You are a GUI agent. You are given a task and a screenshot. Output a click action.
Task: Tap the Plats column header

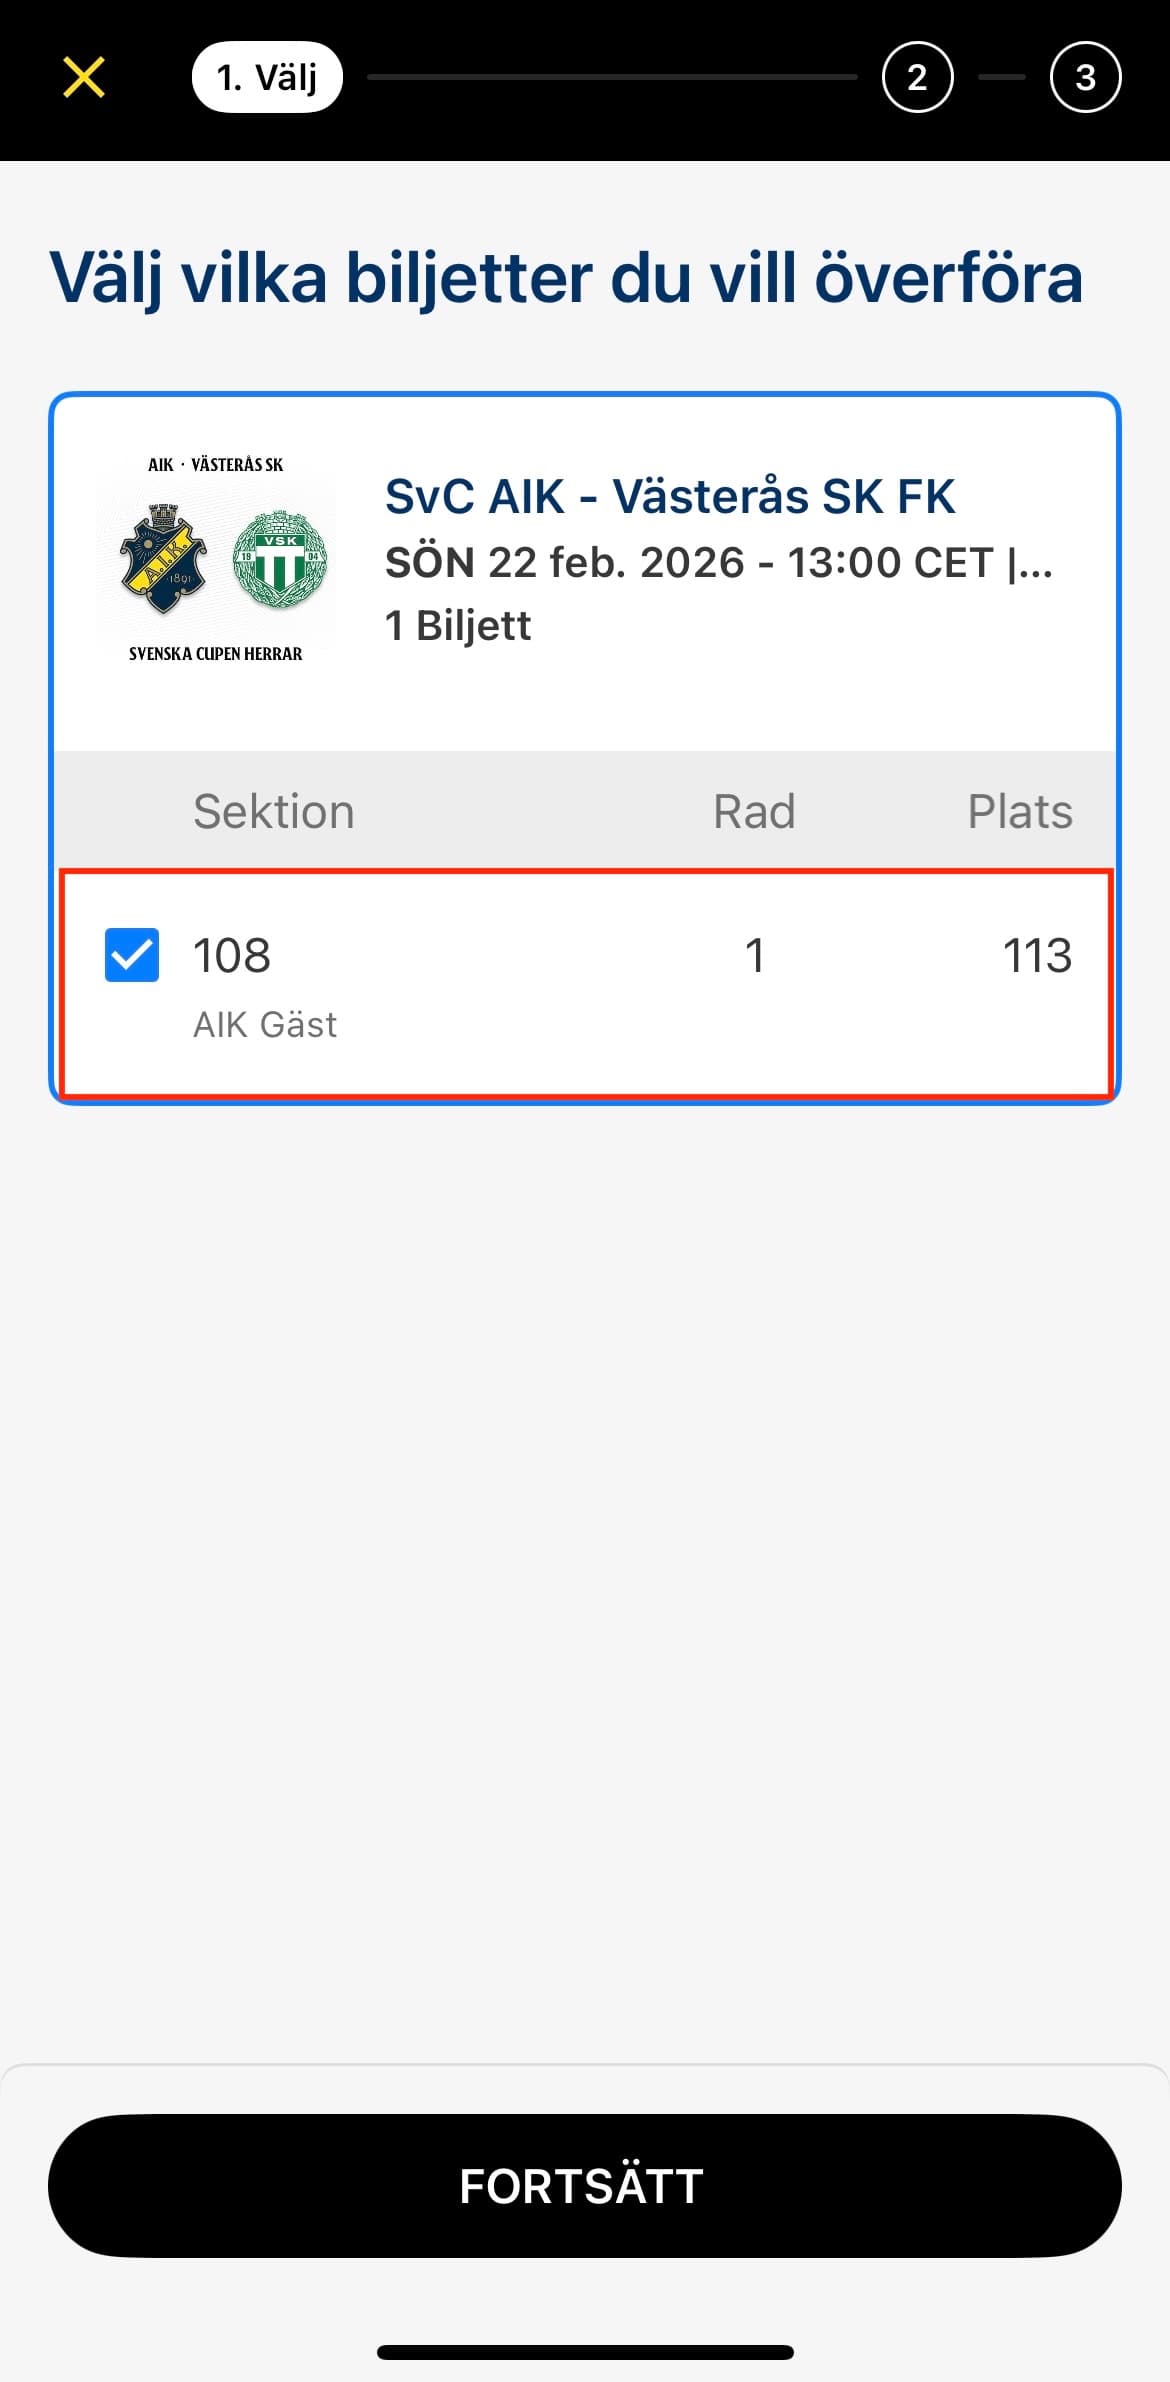click(x=1019, y=811)
